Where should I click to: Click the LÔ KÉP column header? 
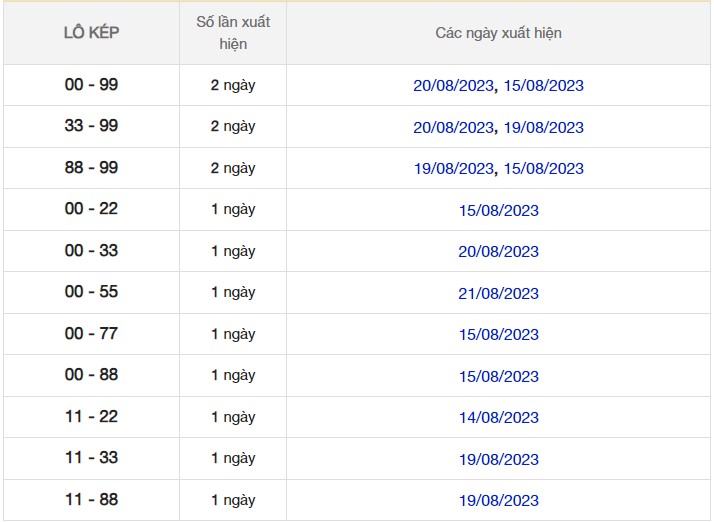point(91,33)
